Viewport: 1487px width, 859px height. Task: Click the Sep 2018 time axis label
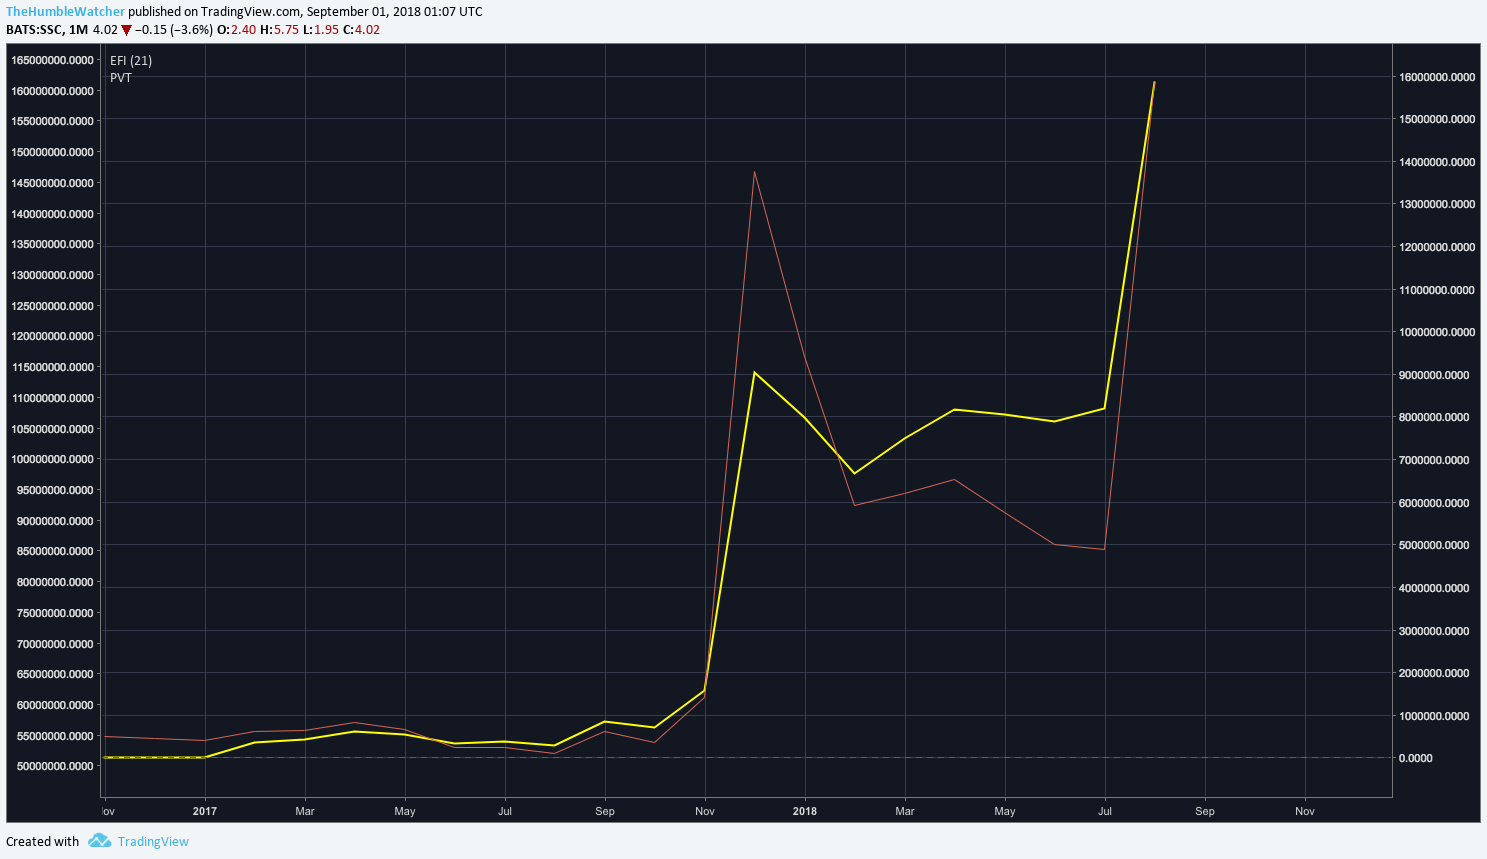tap(1205, 811)
